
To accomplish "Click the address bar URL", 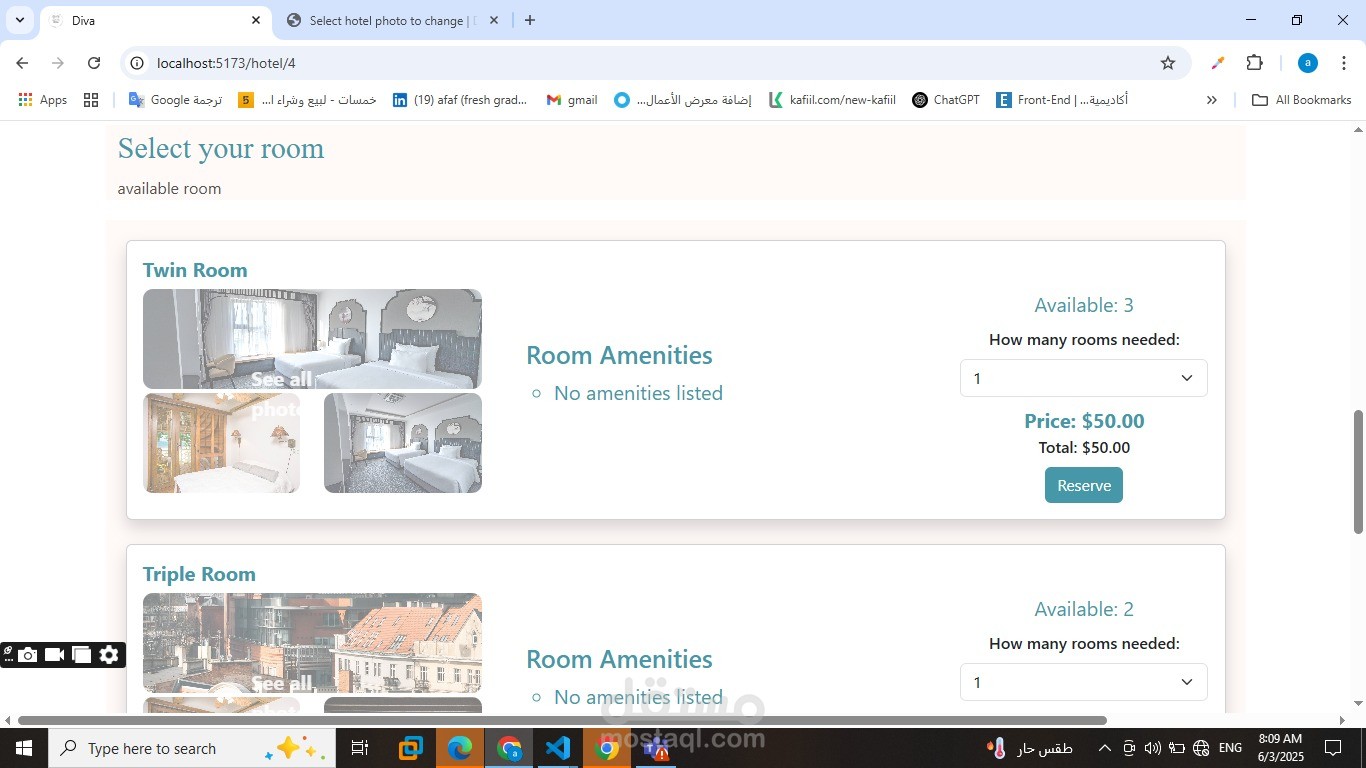I will click(226, 63).
